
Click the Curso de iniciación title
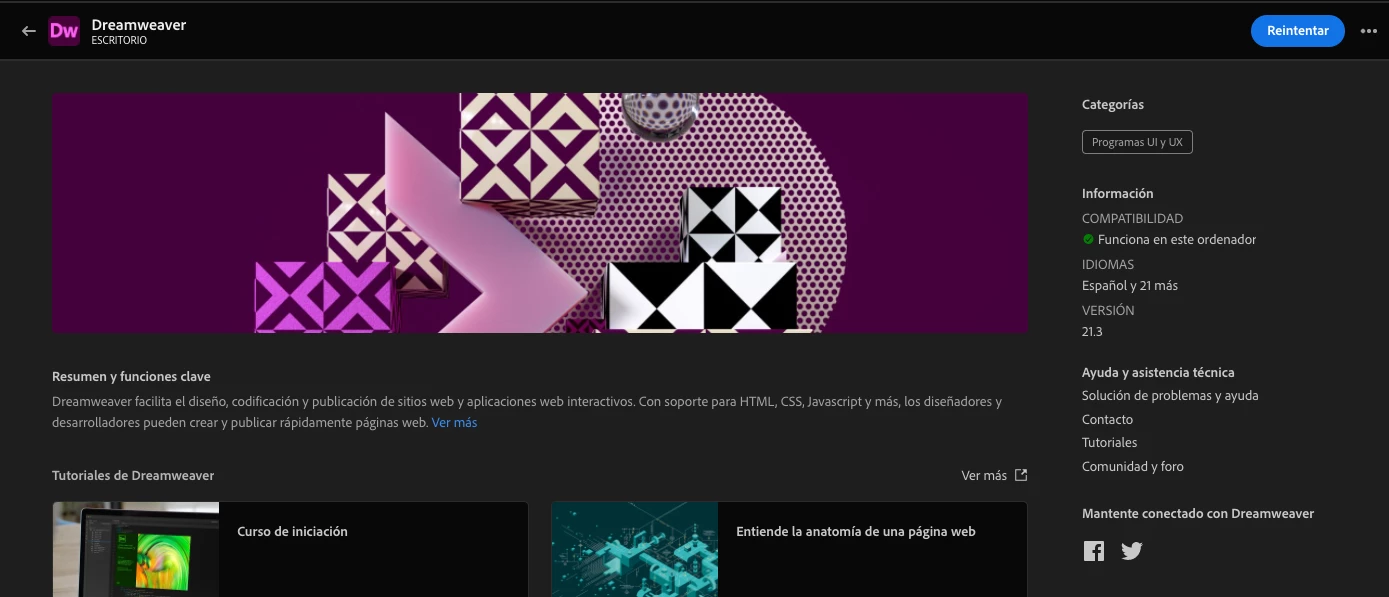coord(292,531)
